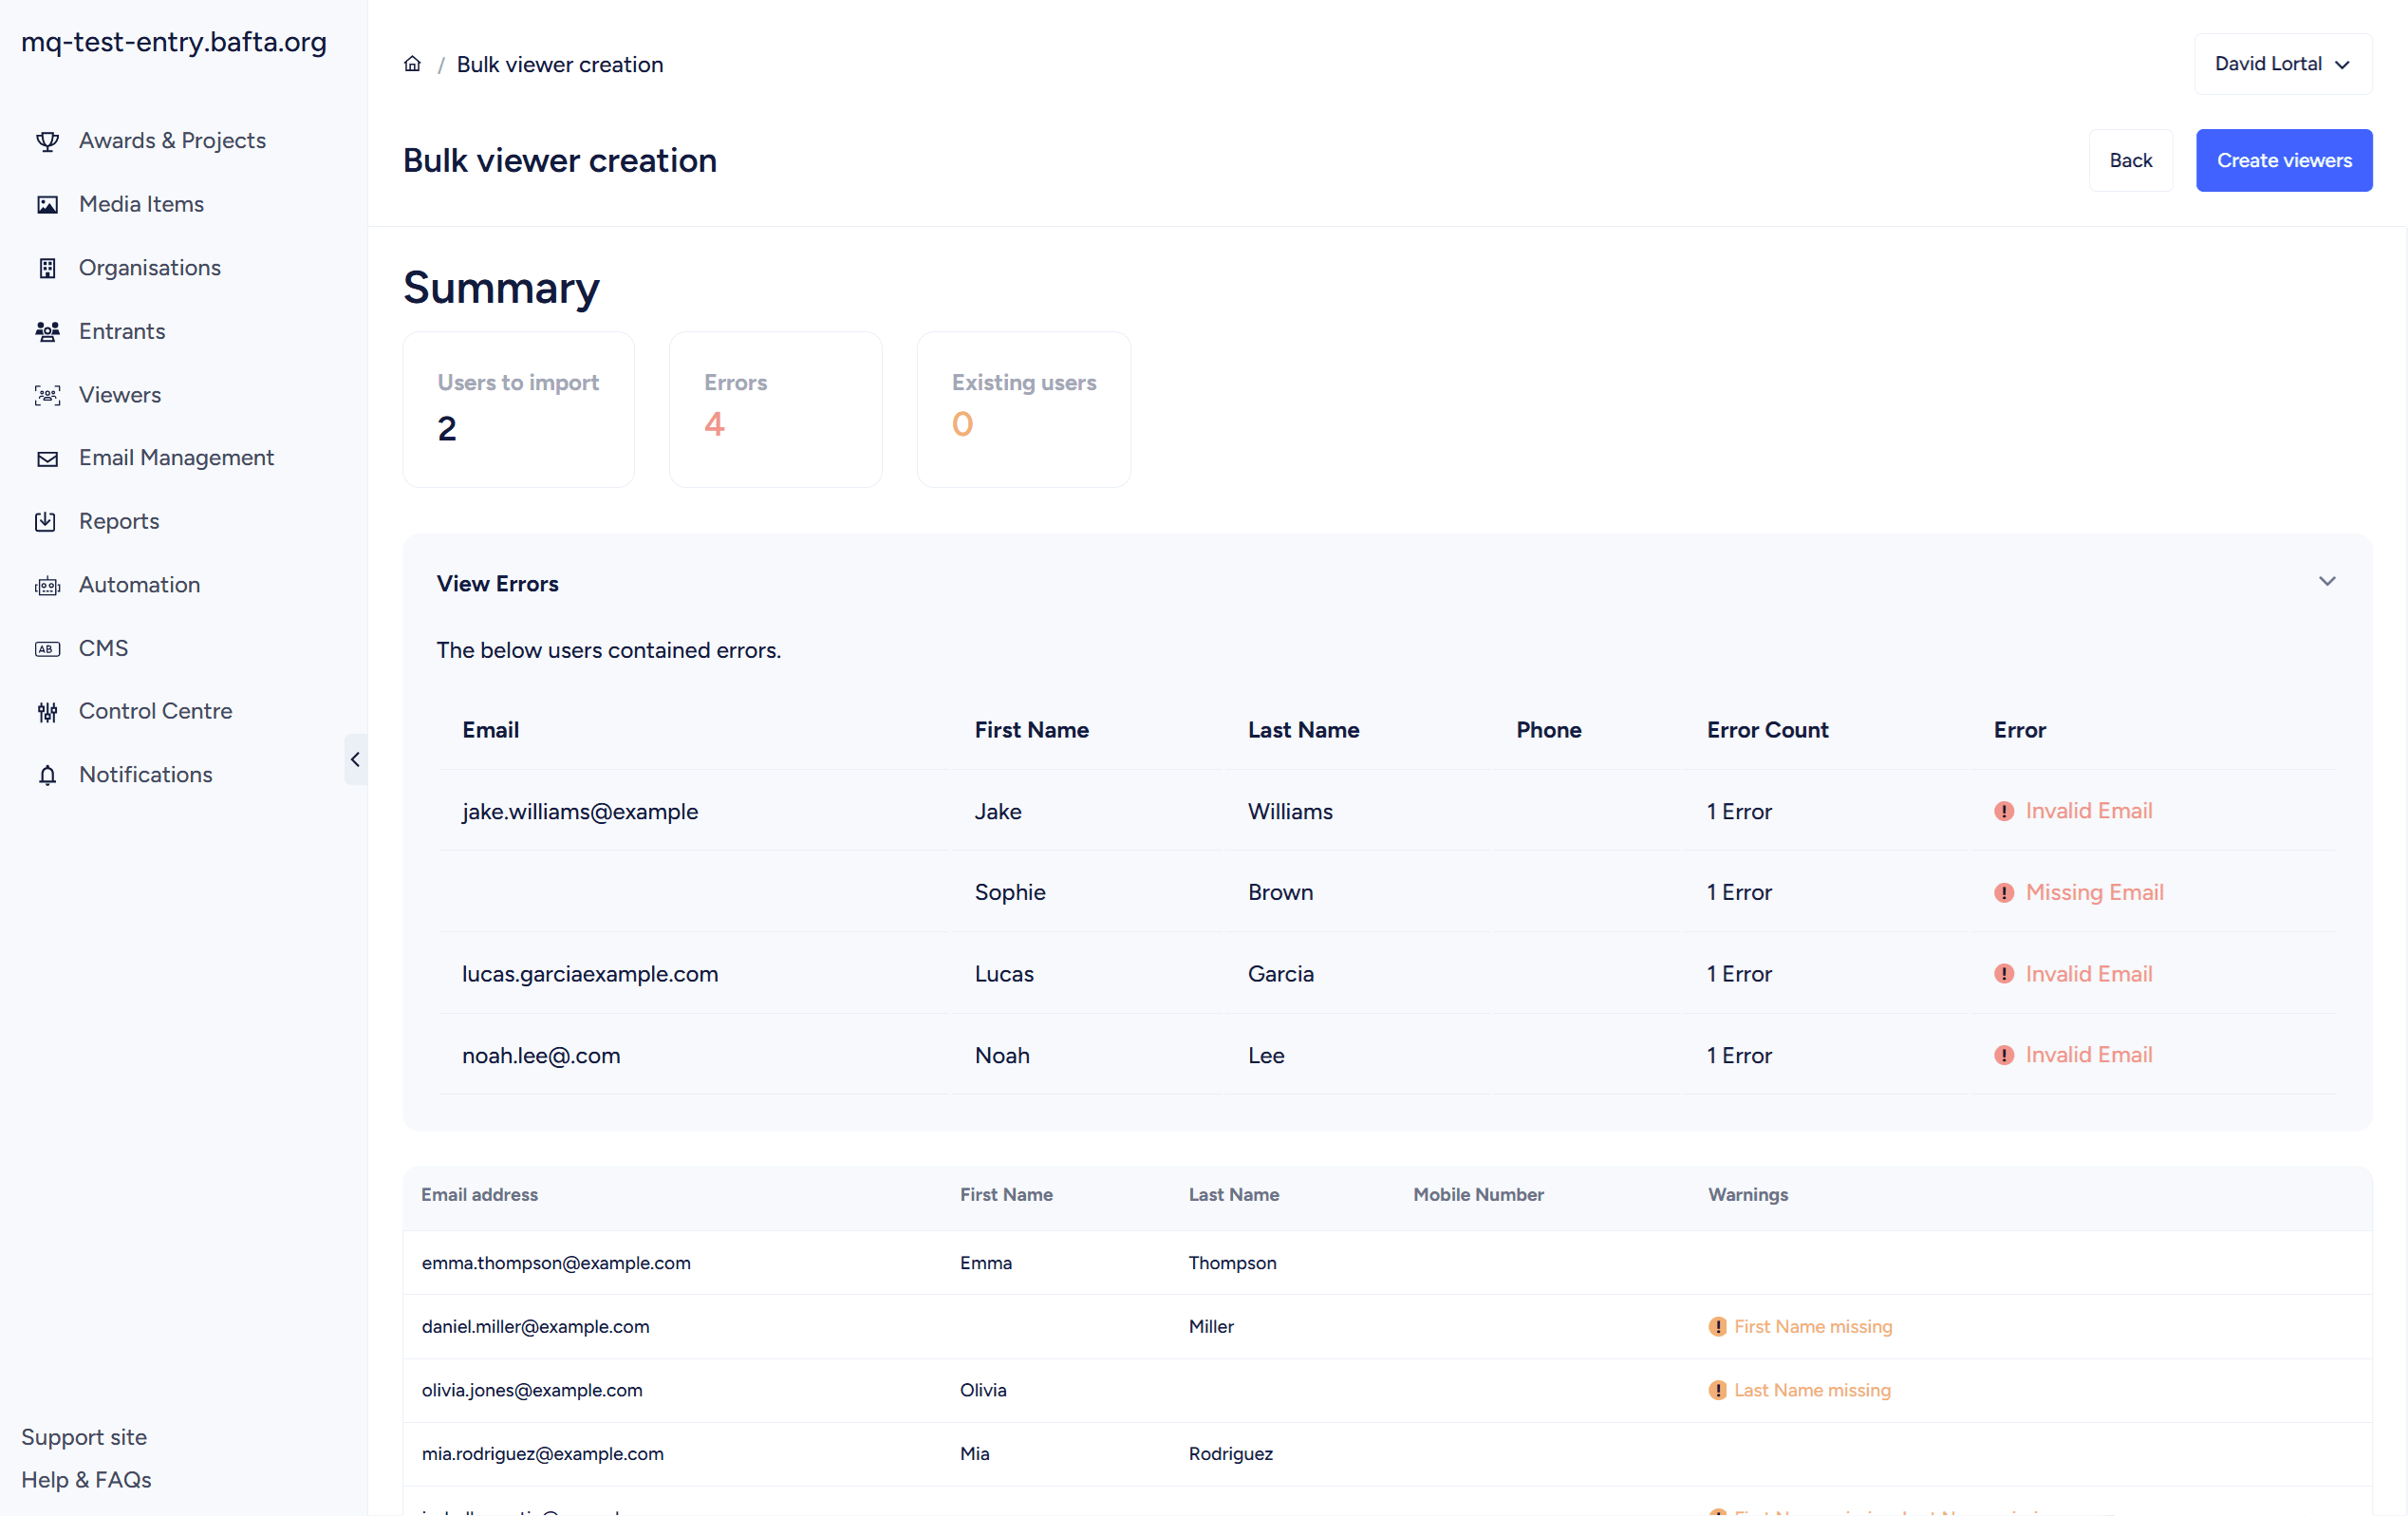Click the Organisations building icon

47,268
